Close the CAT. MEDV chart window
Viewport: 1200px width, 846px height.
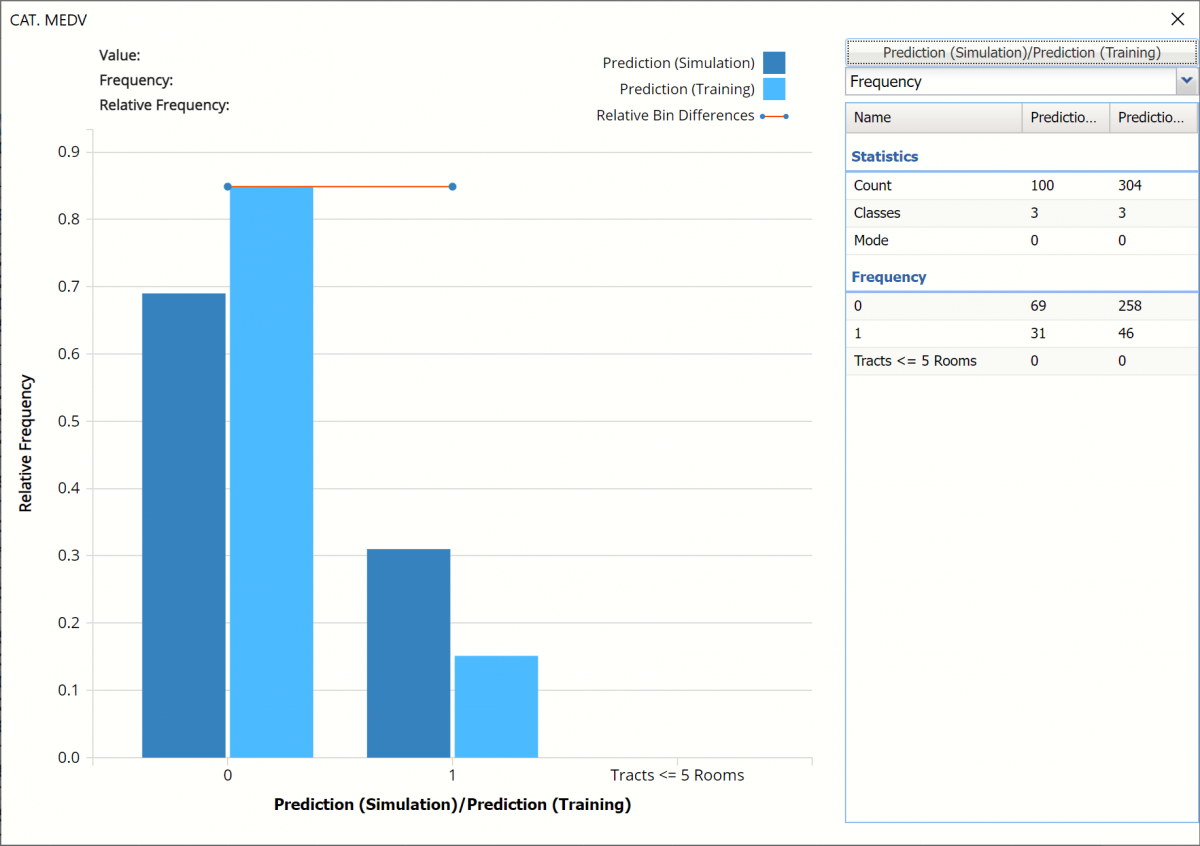[1176, 19]
